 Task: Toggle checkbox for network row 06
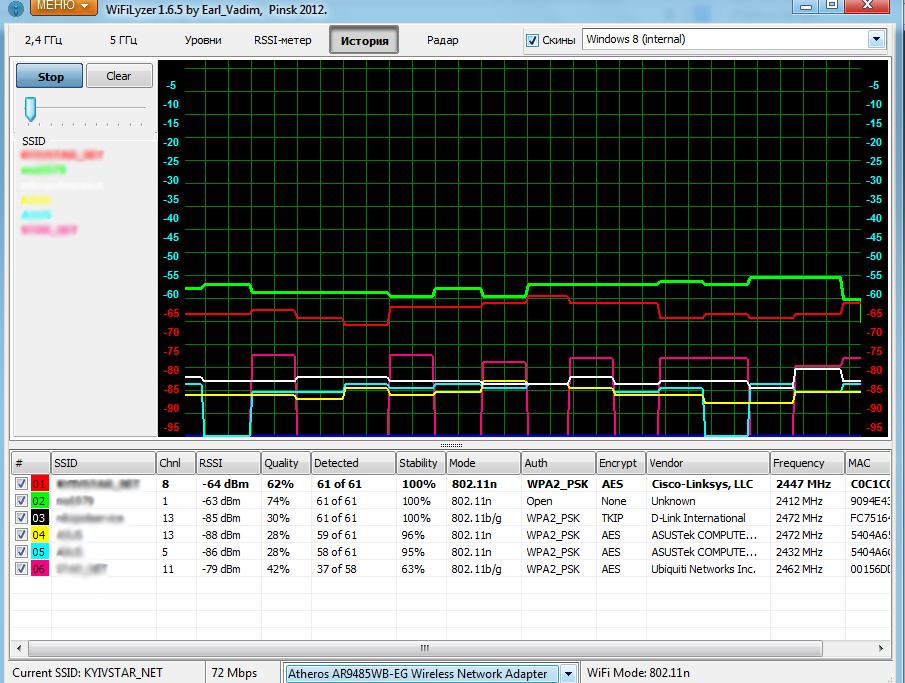[21, 569]
